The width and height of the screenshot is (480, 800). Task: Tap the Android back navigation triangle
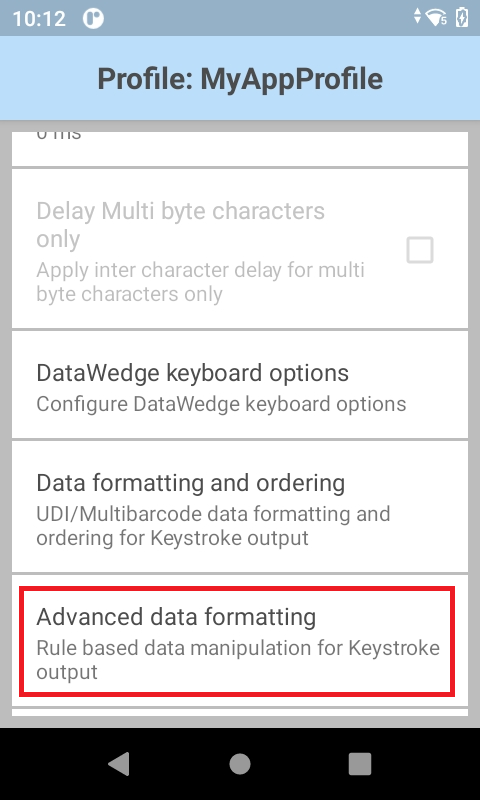pyautogui.click(x=119, y=764)
